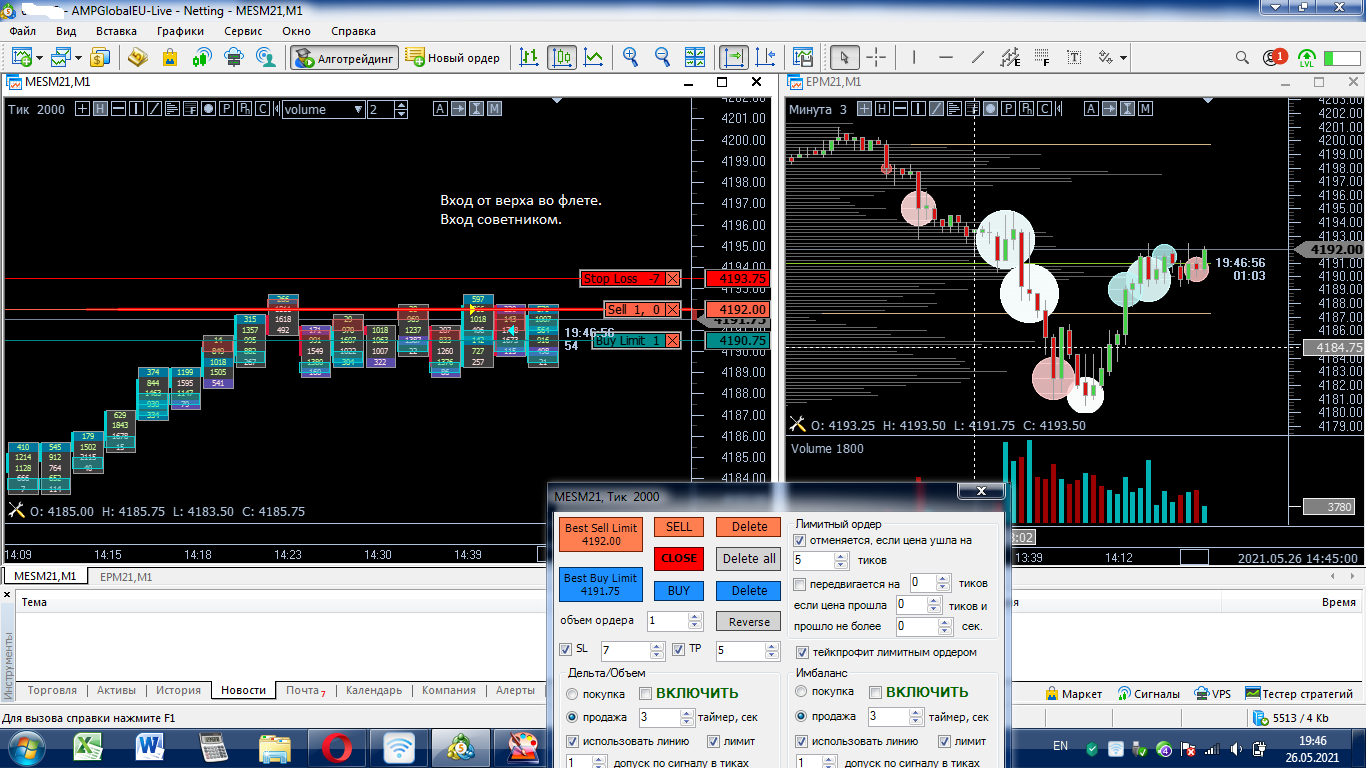
Task: Open the account notifications icon with badge
Action: coord(1274,58)
